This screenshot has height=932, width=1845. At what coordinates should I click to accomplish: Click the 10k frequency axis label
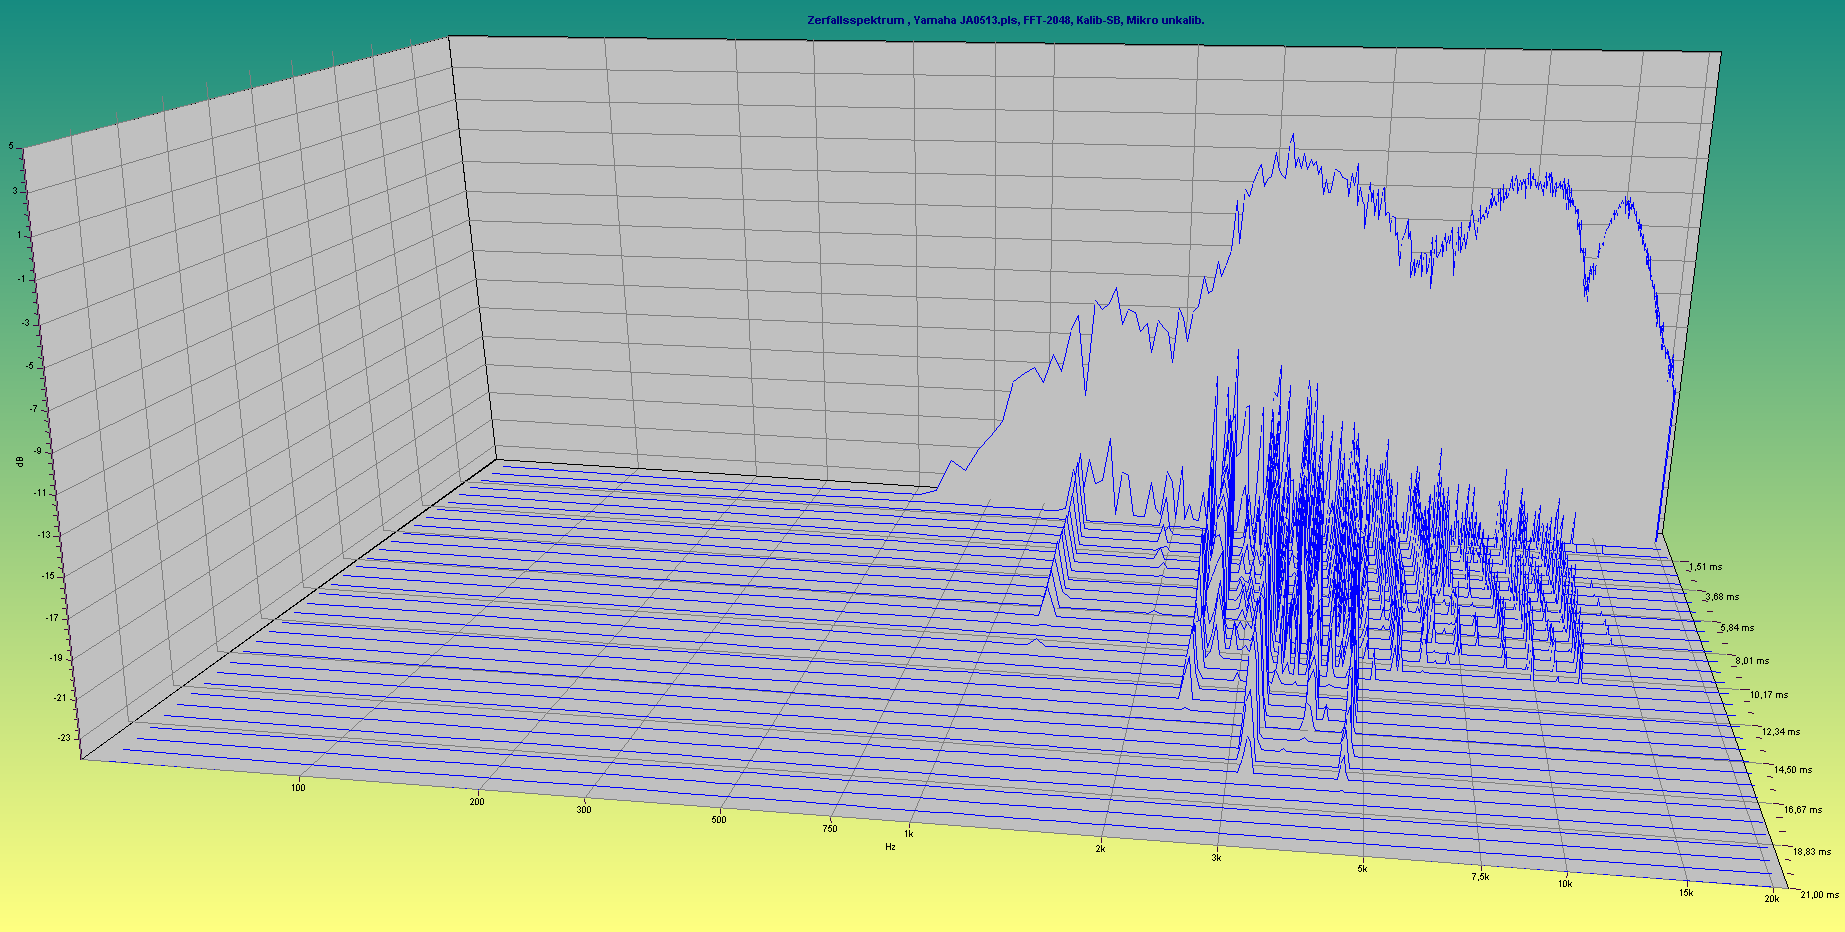(x=1564, y=884)
